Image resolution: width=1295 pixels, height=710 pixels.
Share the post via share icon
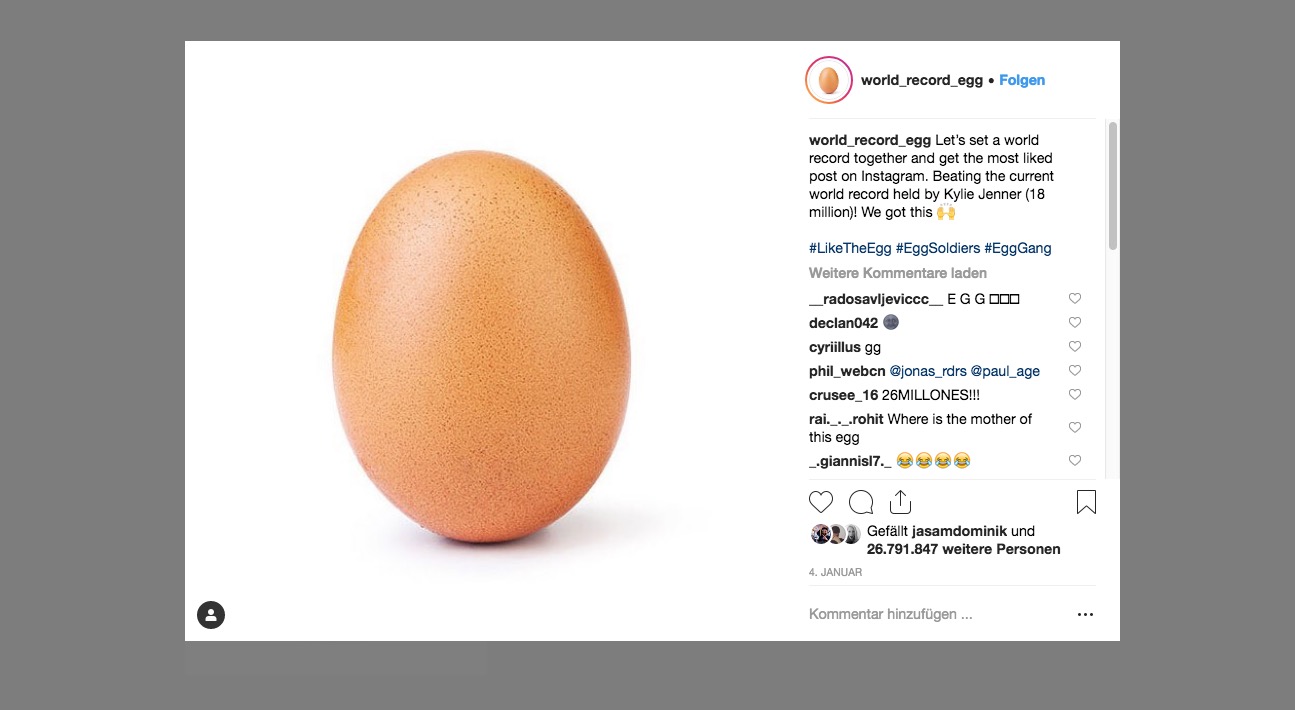tap(900, 502)
